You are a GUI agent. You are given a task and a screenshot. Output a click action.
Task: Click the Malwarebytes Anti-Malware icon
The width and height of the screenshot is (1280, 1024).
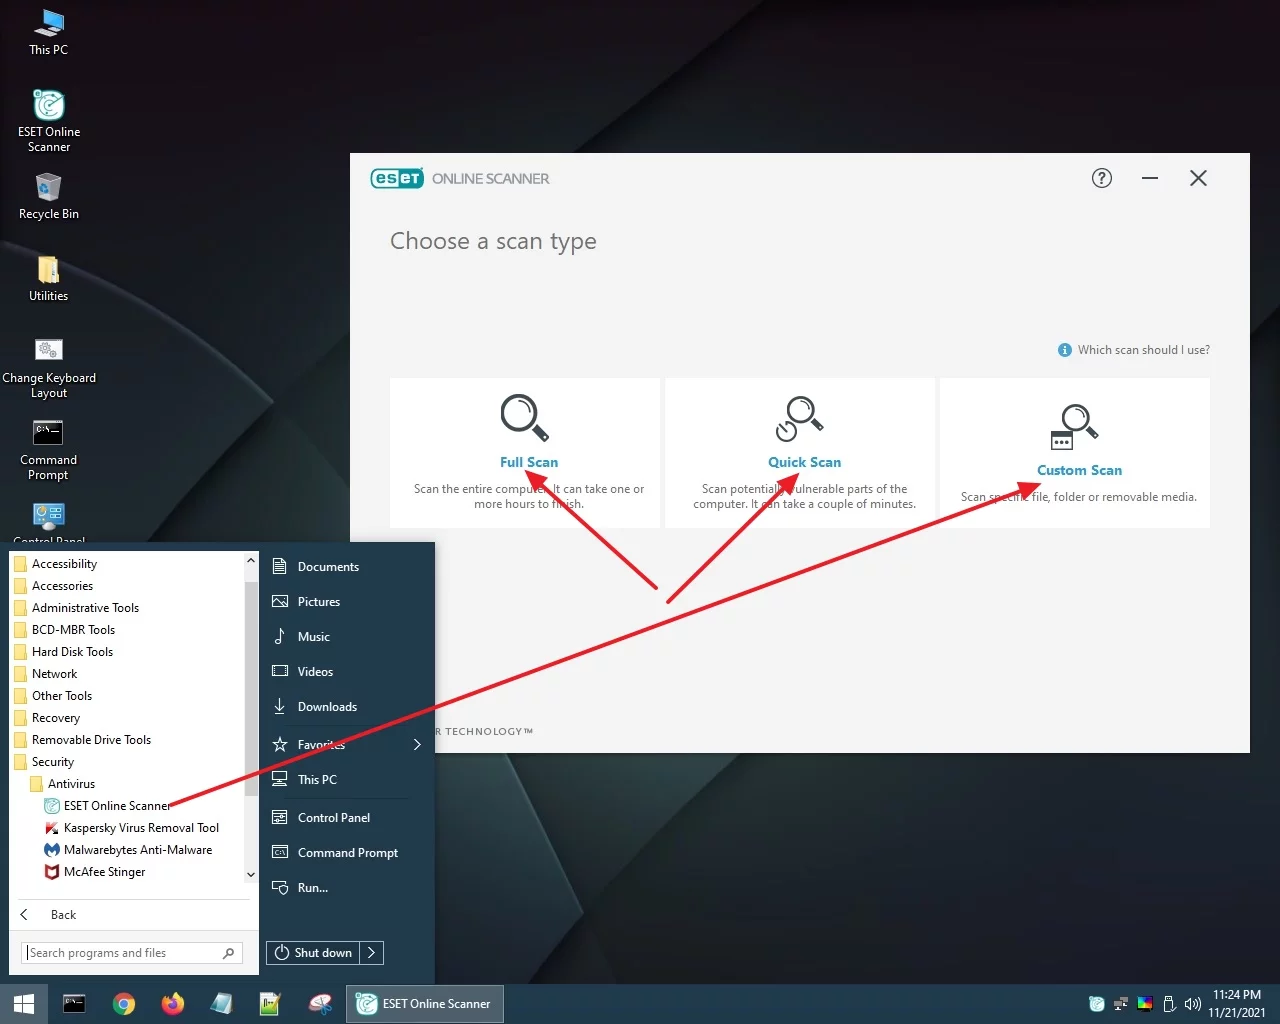click(x=52, y=850)
